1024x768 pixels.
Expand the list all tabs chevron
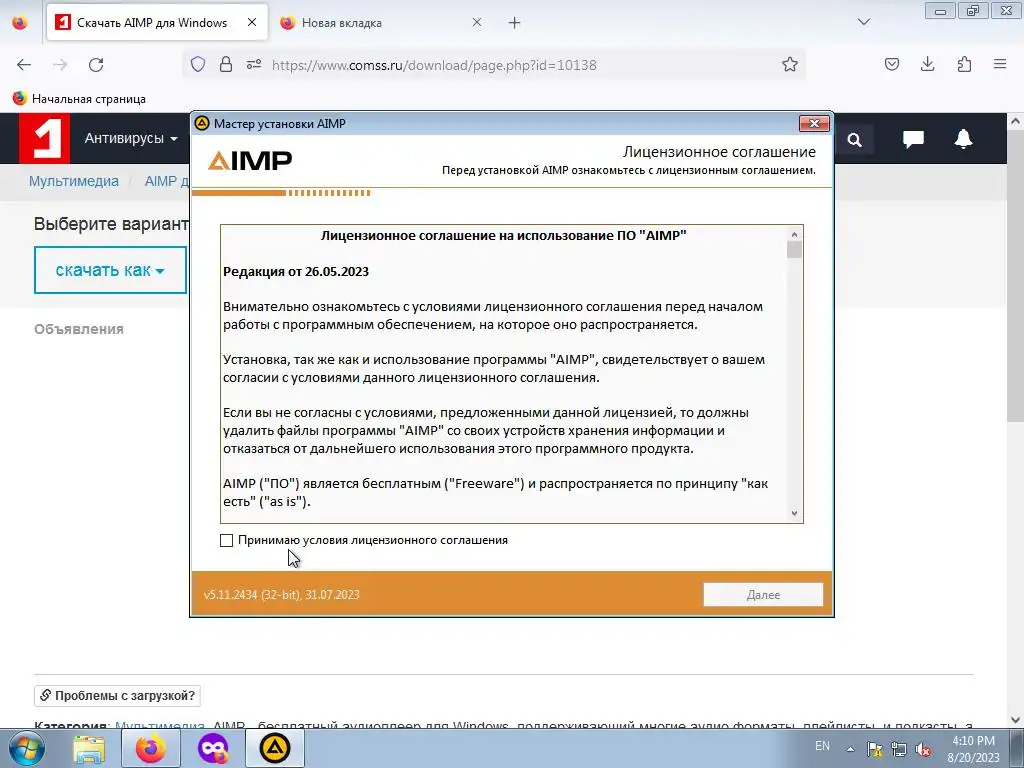(863, 22)
